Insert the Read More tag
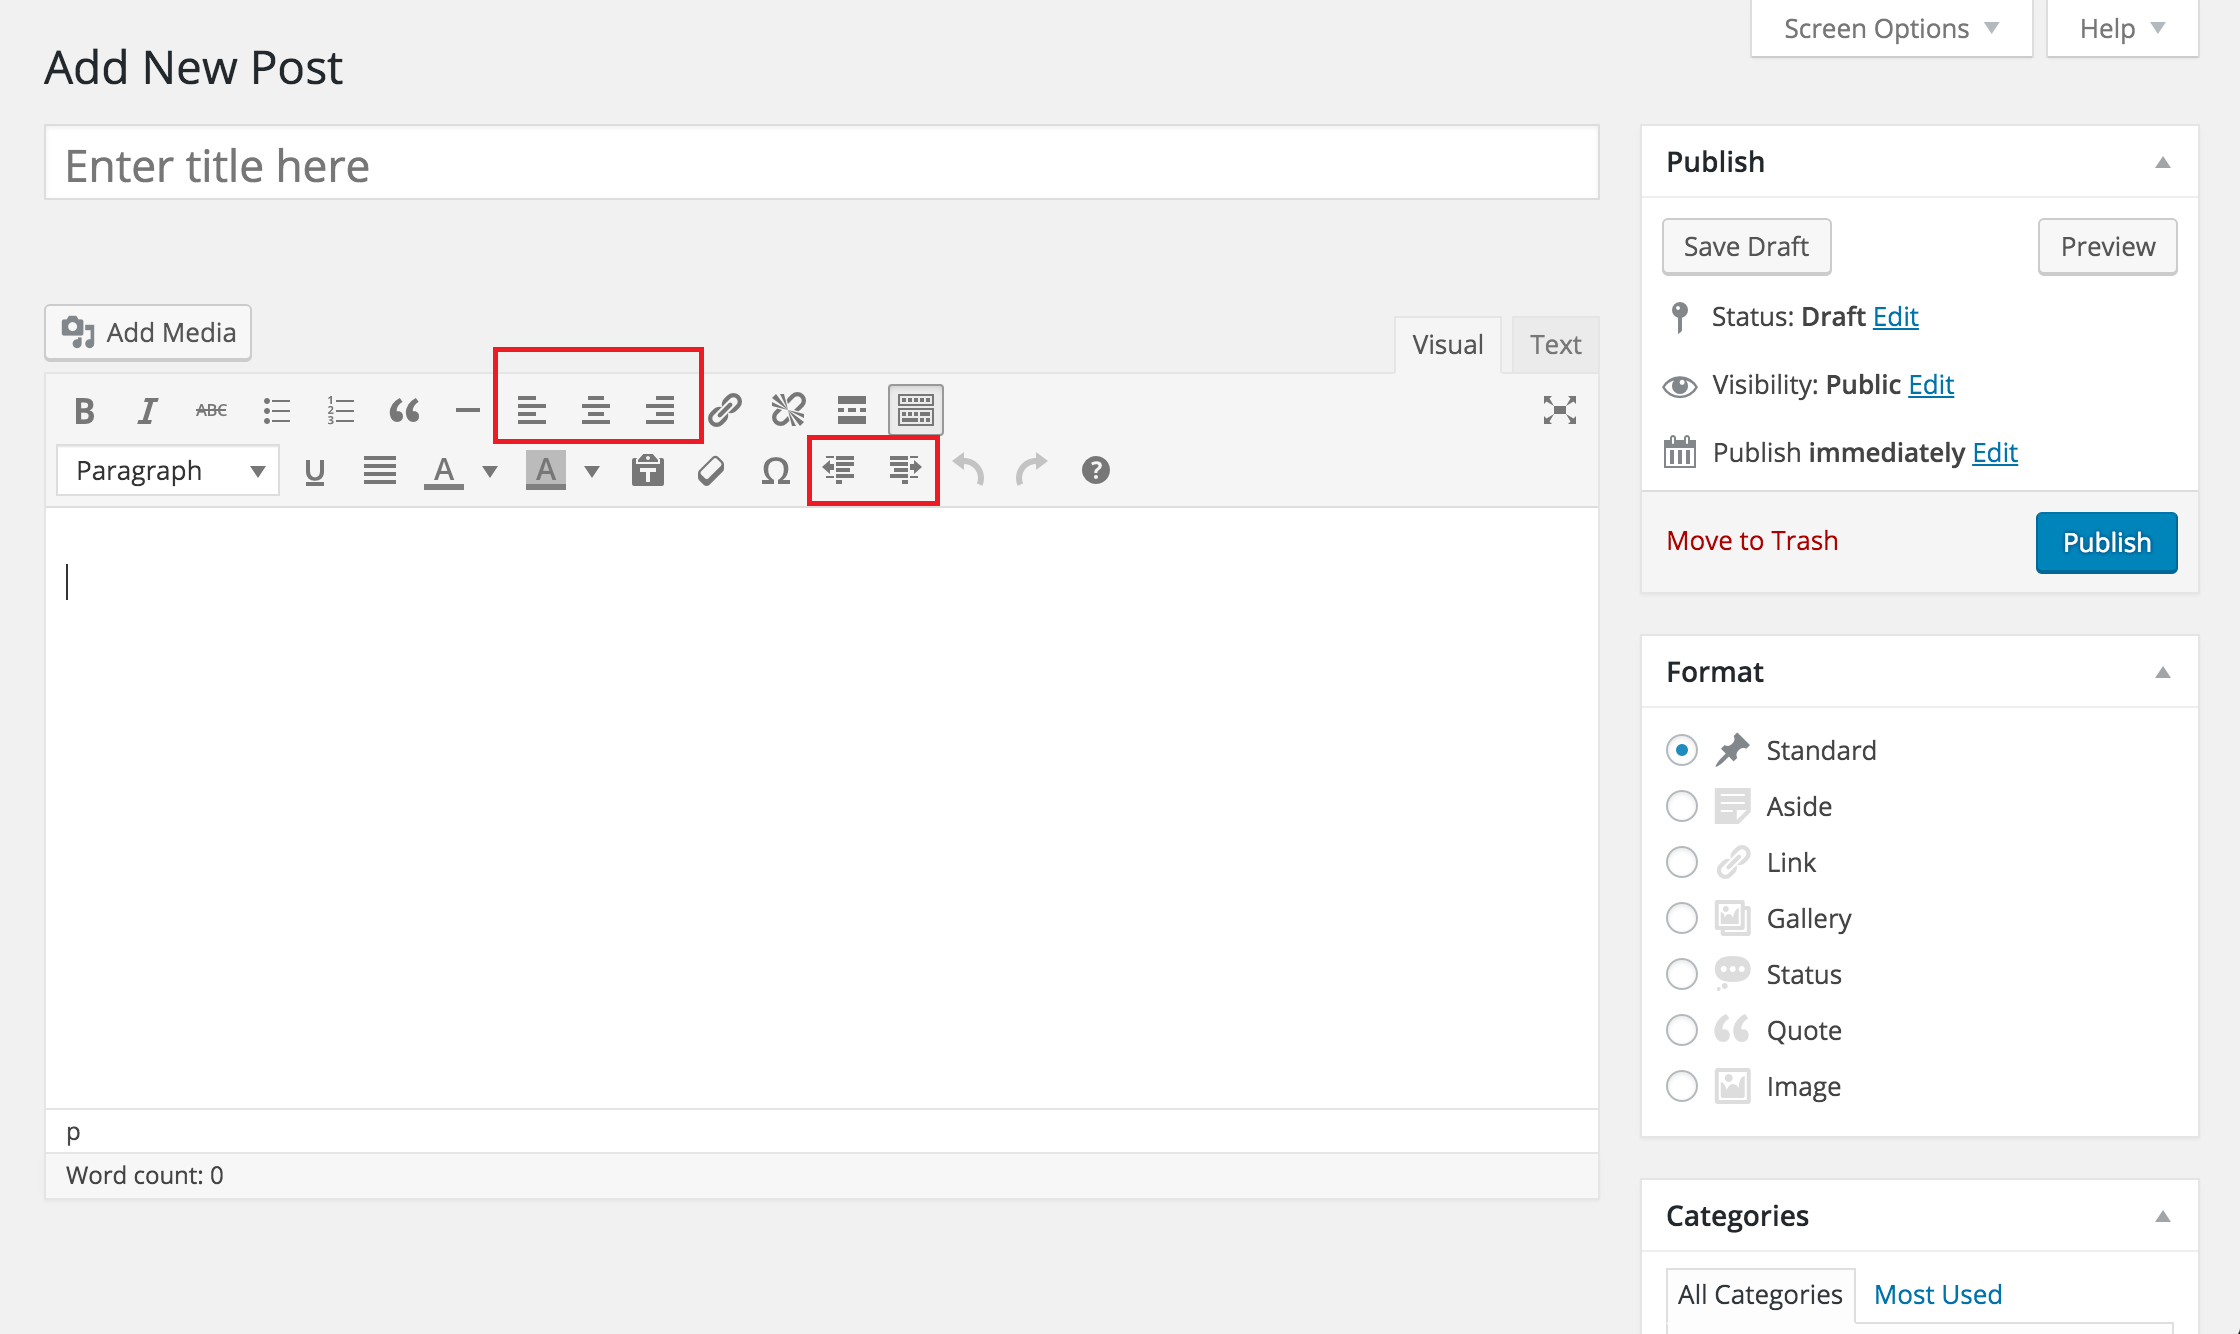 851,410
